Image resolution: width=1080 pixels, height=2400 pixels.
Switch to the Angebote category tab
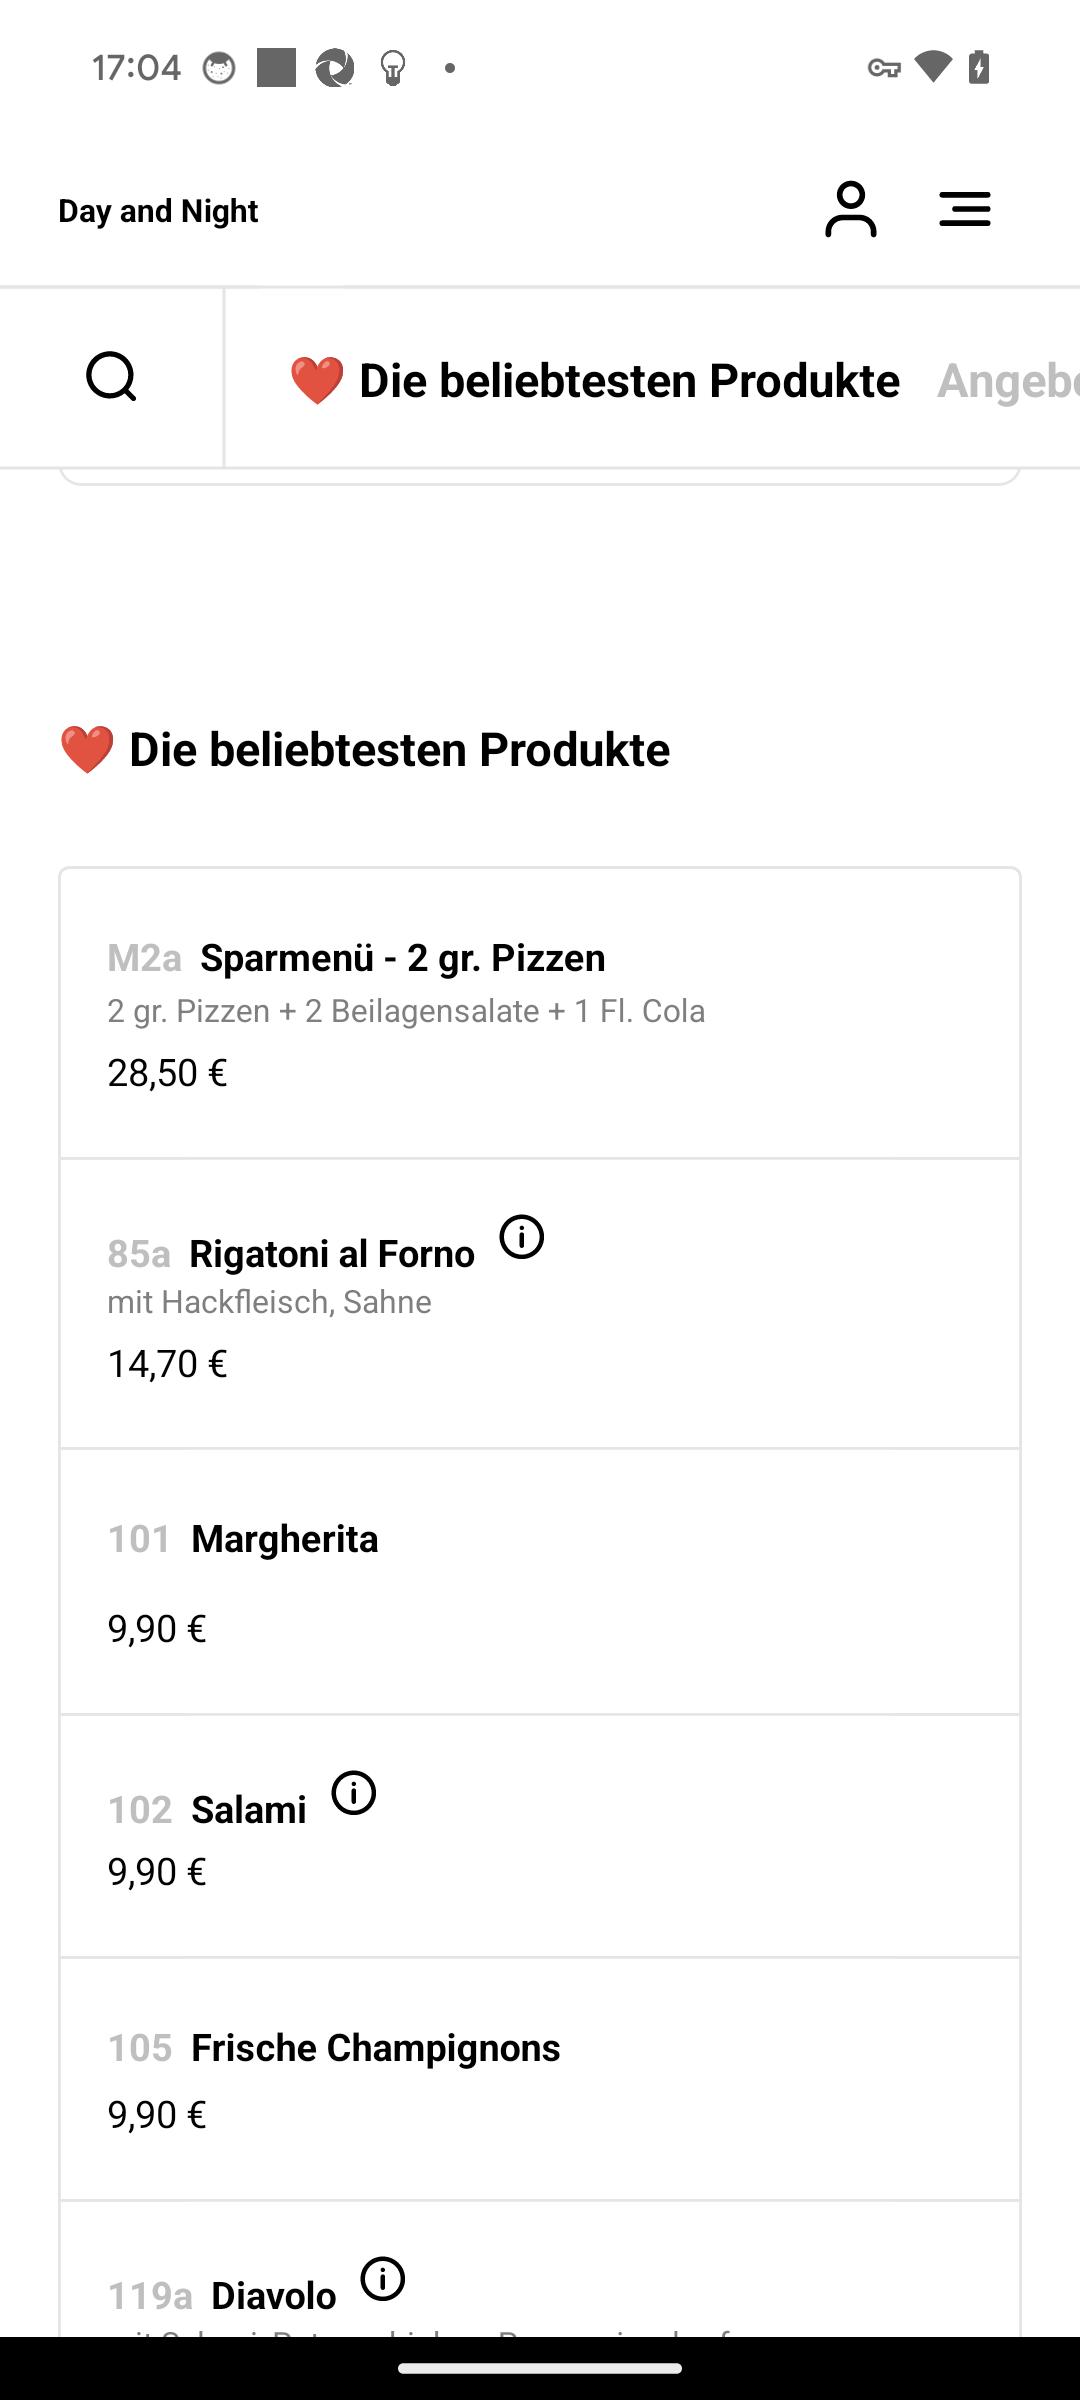tap(1008, 381)
